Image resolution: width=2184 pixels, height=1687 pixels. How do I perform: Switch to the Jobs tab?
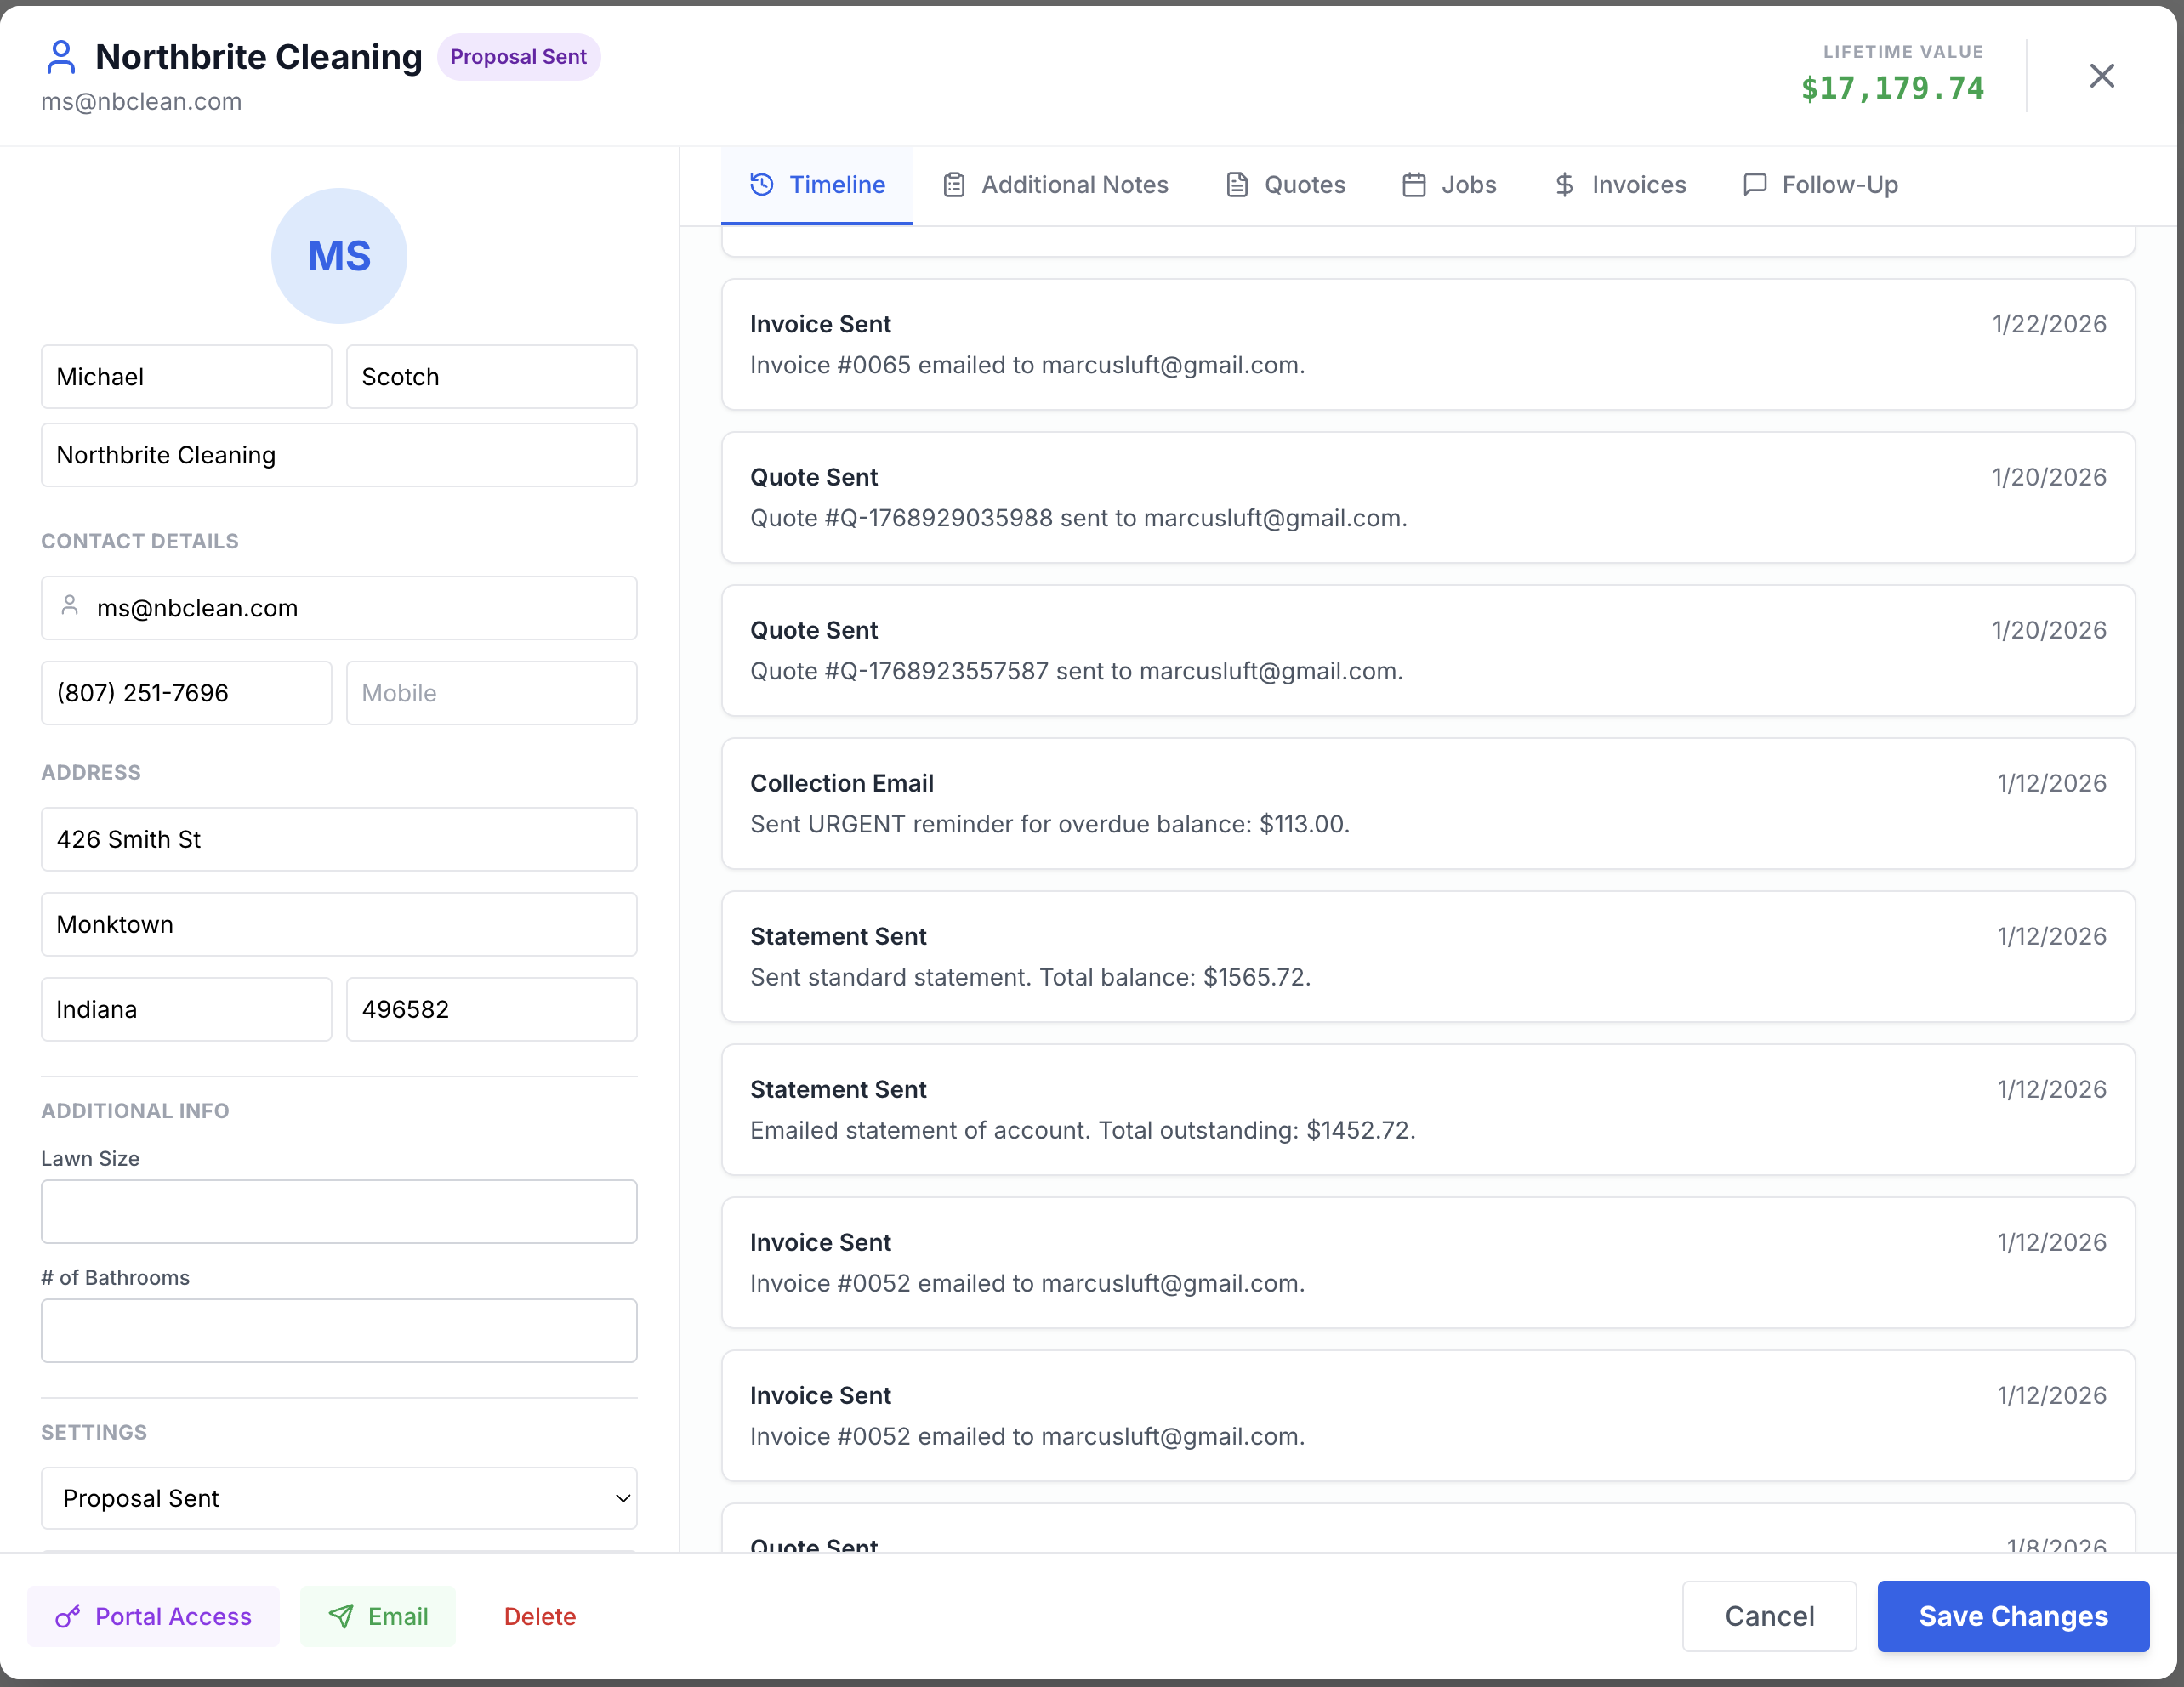(x=1449, y=185)
